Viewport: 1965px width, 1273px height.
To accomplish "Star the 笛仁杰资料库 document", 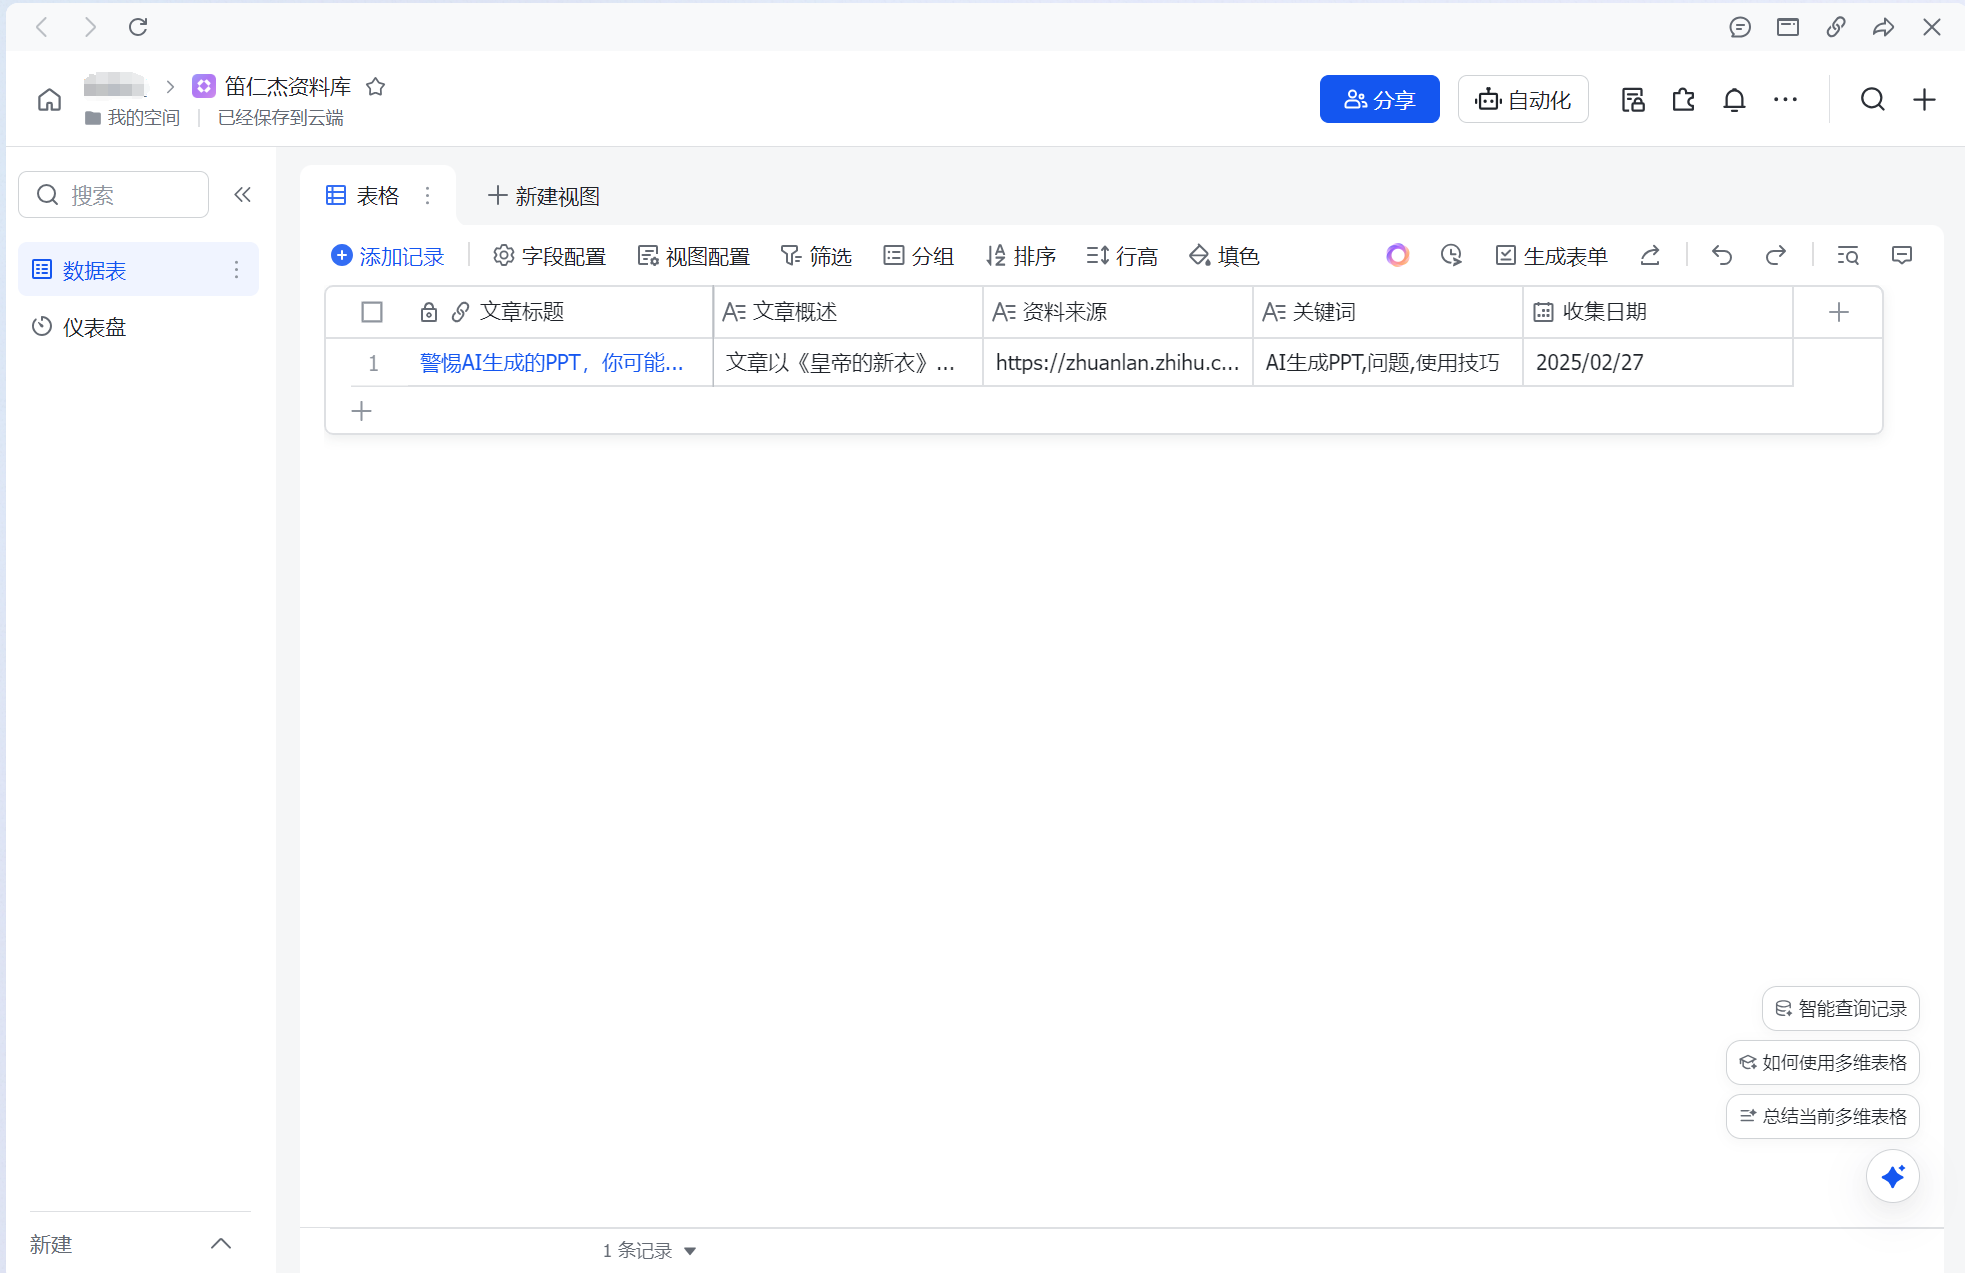I will [376, 87].
